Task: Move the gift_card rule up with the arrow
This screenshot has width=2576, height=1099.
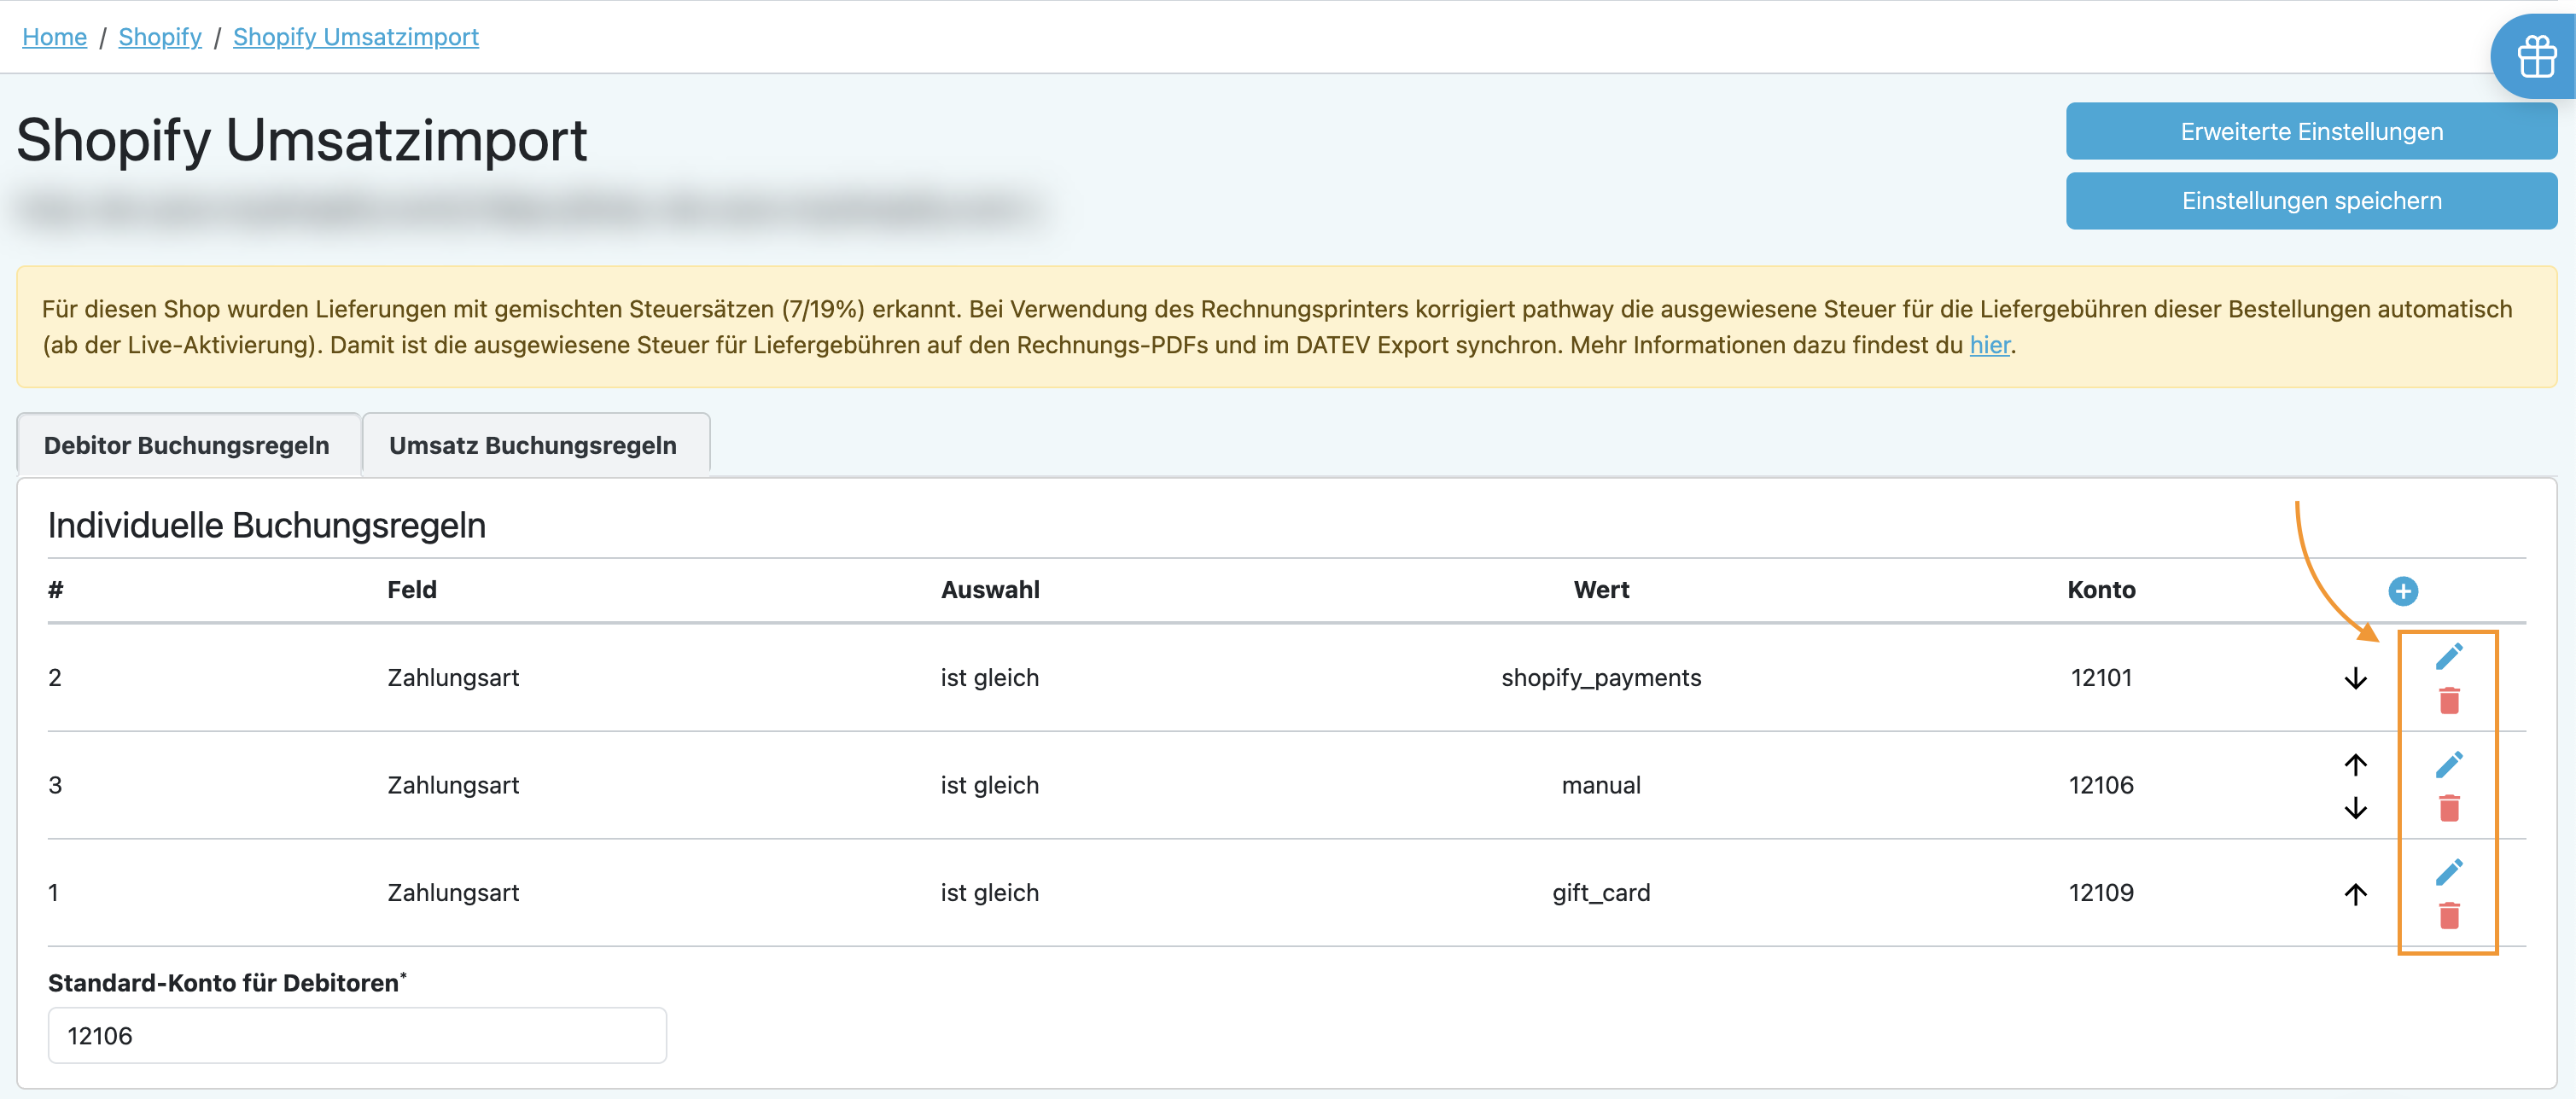Action: 2355,894
